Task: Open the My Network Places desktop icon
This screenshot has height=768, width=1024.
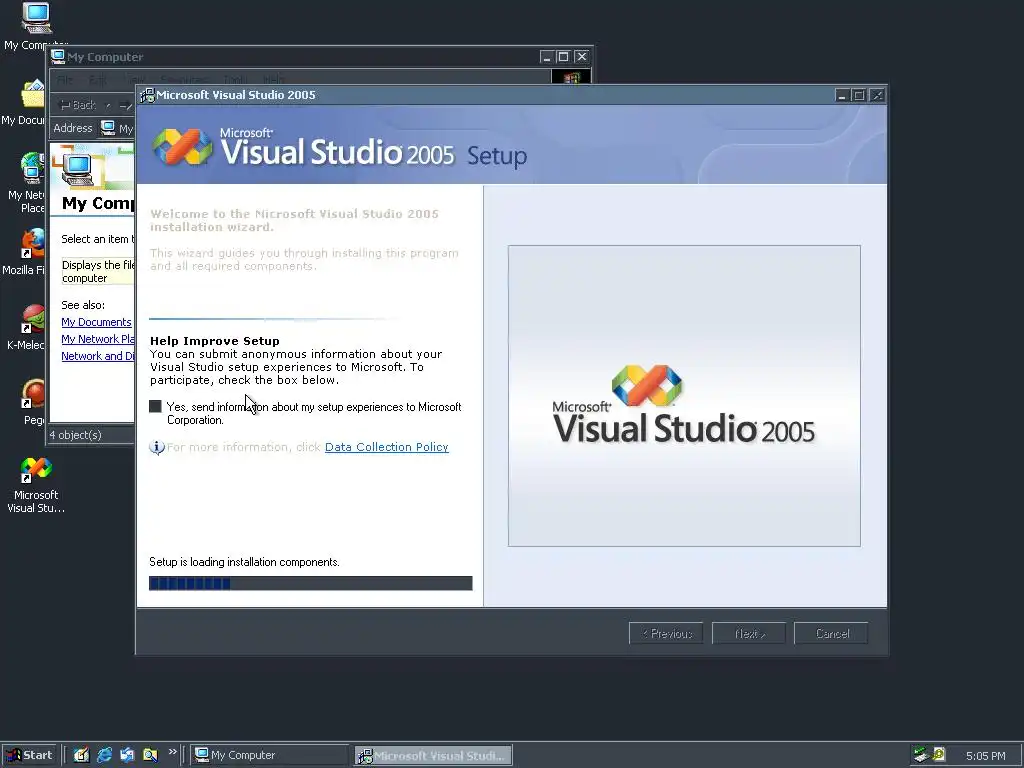Action: [x=31, y=167]
